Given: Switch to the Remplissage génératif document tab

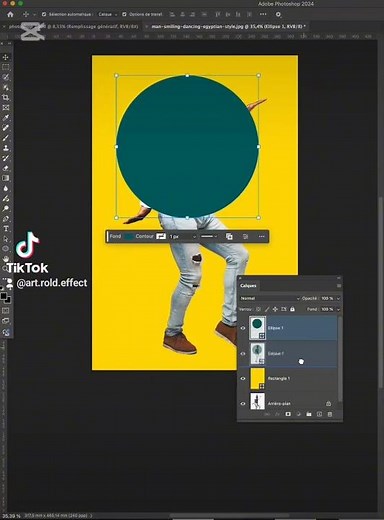Looking at the screenshot, I should 74,26.
